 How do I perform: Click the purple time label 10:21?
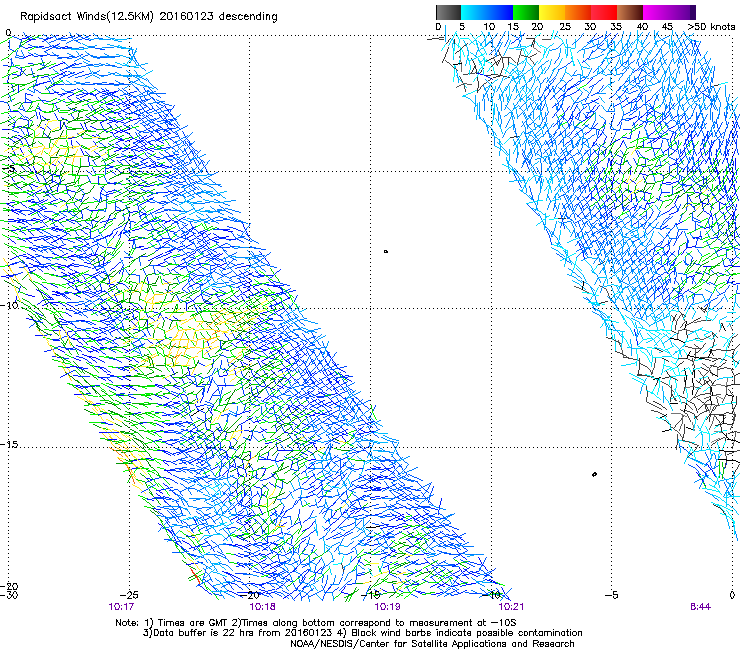point(511,607)
